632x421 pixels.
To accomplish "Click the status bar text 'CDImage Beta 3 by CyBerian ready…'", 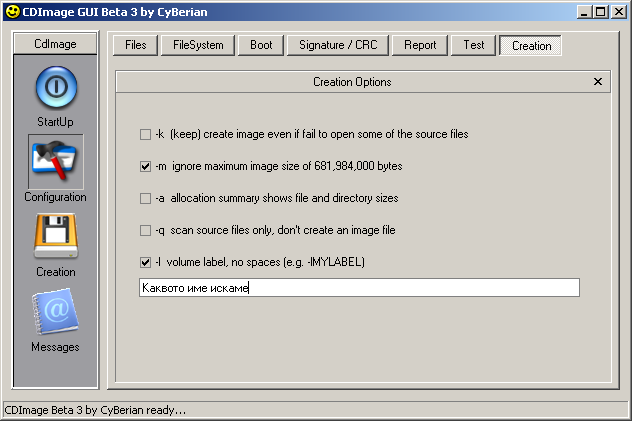I will pos(95,410).
